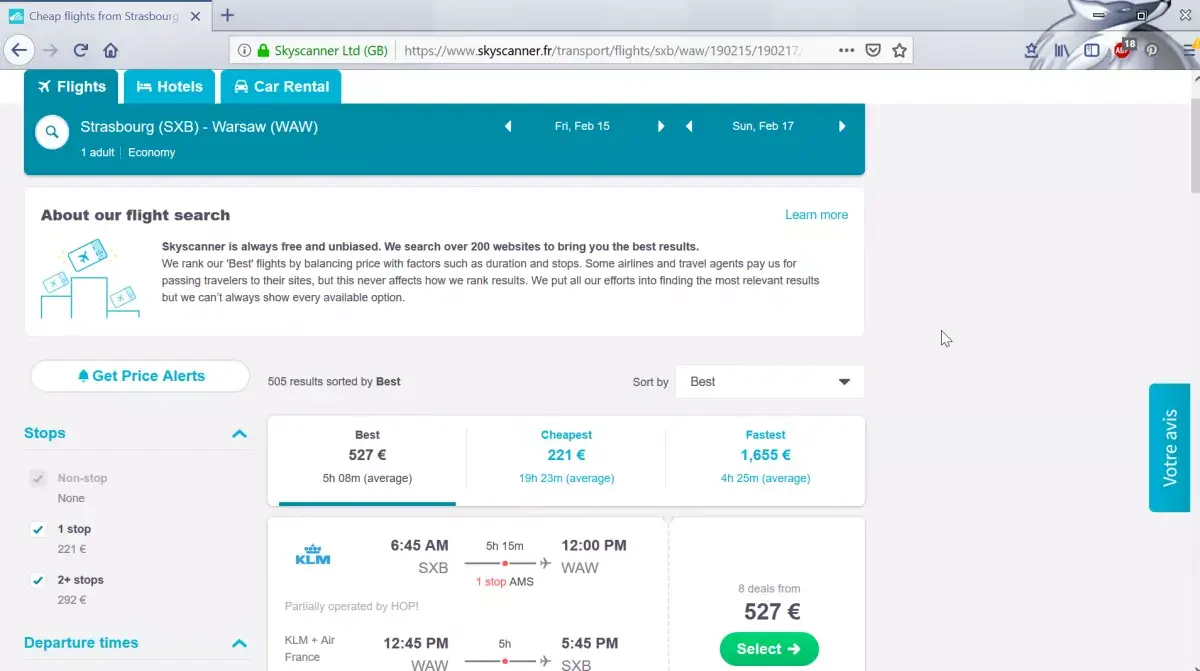Open the Learn more link
This screenshot has width=1200, height=671.
click(816, 215)
